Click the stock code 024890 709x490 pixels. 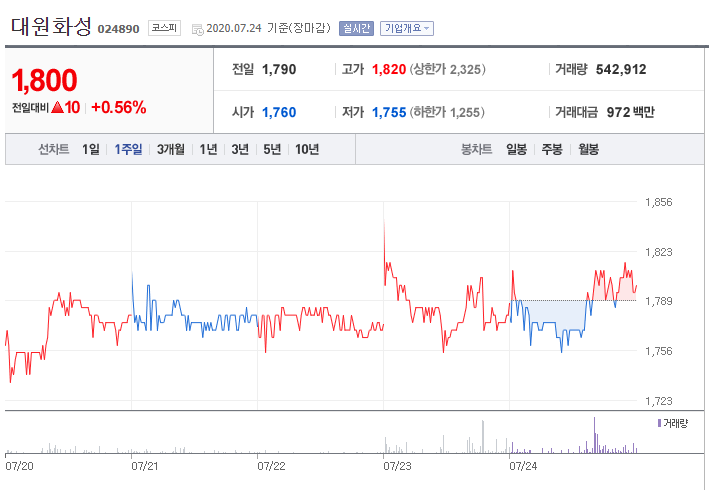pyautogui.click(x=118, y=29)
